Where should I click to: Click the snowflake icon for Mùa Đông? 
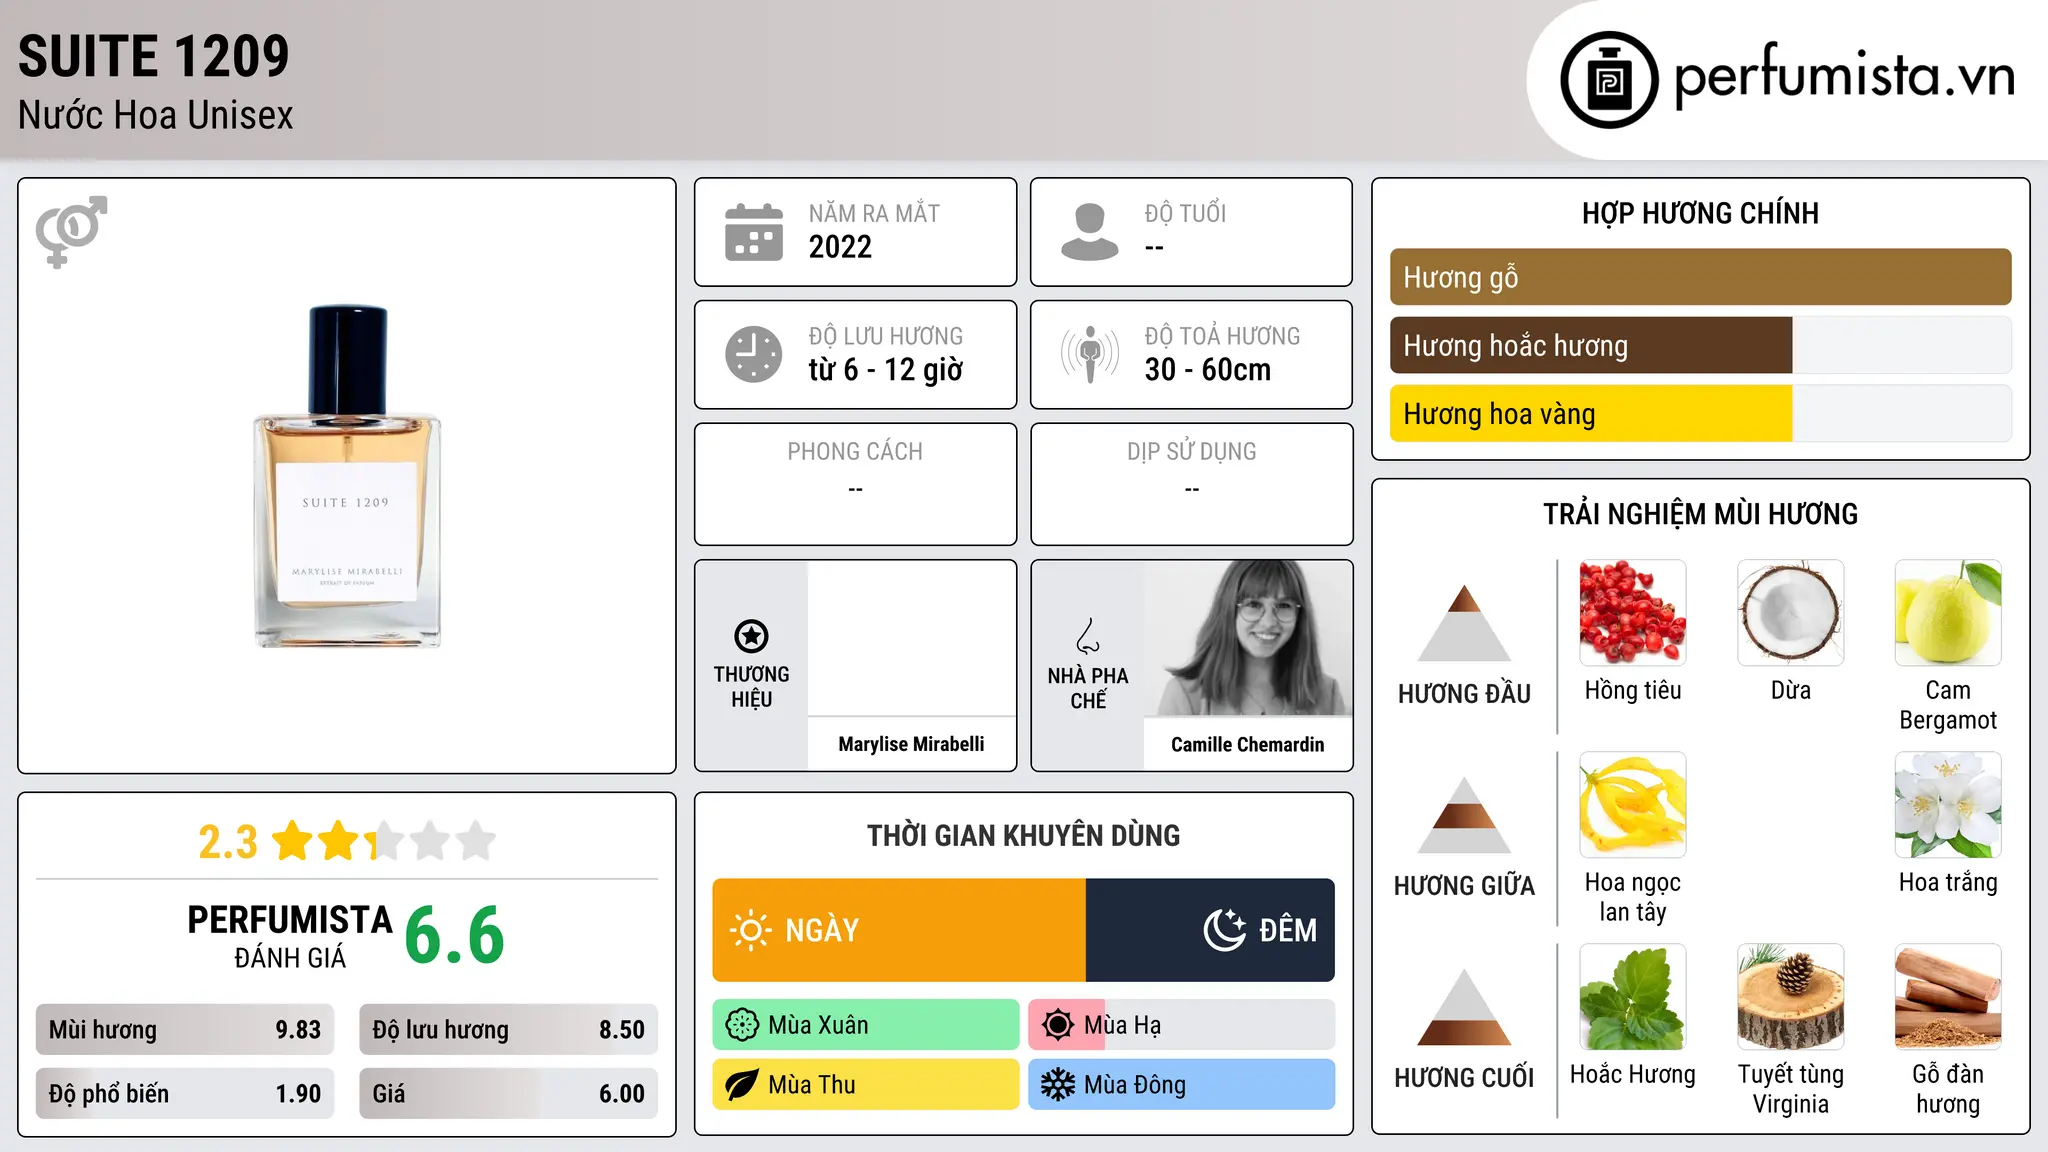(x=1058, y=1085)
